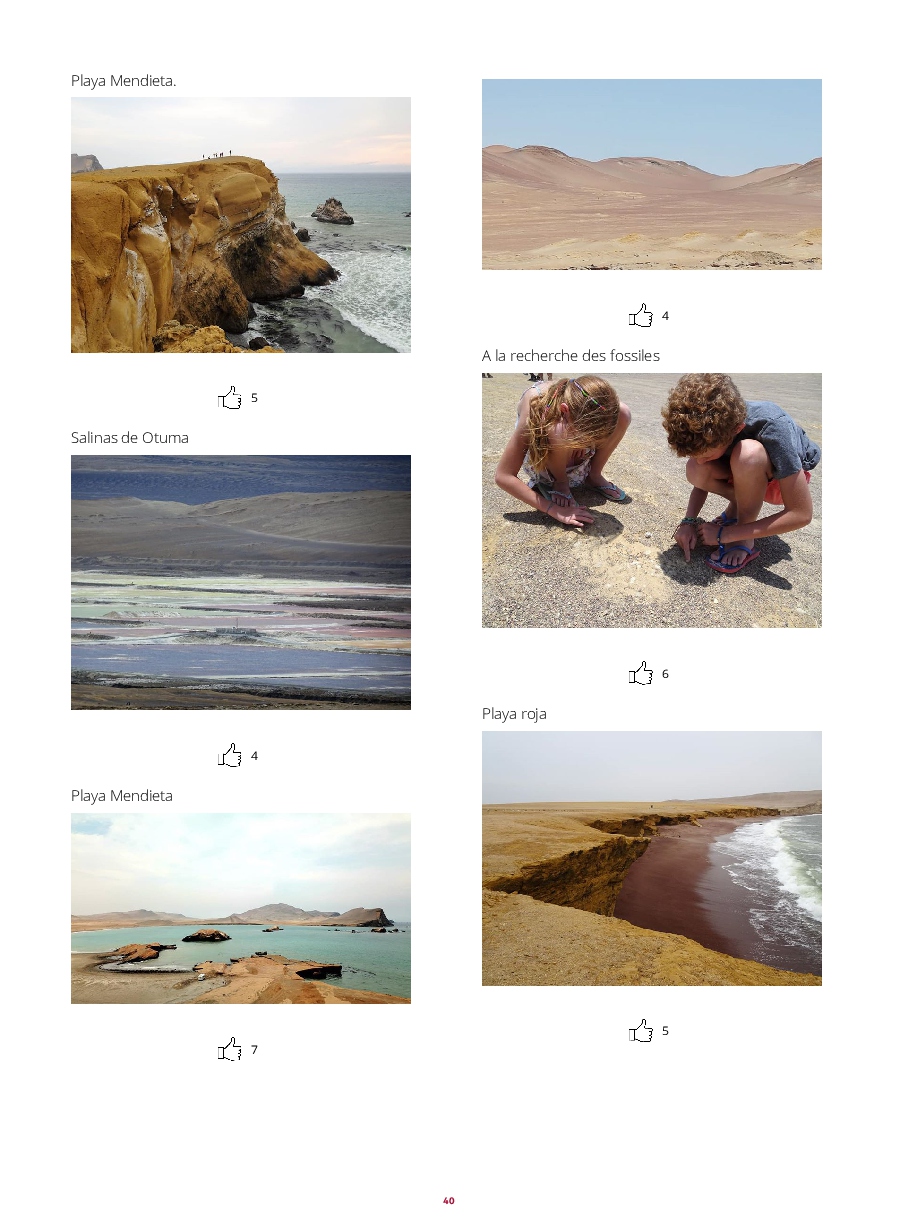This screenshot has width=898, height=1228.
Task: Click page number 40 in footer
Action: (x=449, y=1200)
